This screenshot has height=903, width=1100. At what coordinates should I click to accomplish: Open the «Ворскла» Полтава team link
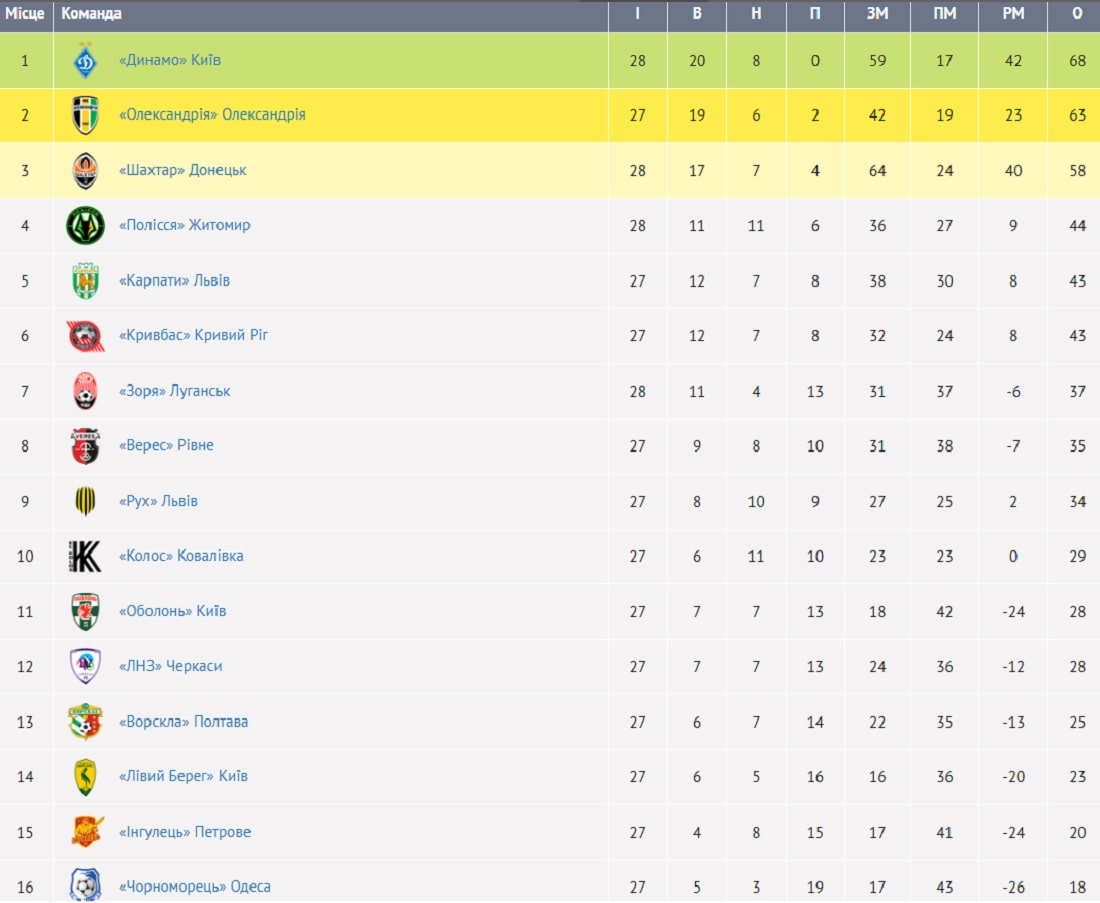click(183, 722)
